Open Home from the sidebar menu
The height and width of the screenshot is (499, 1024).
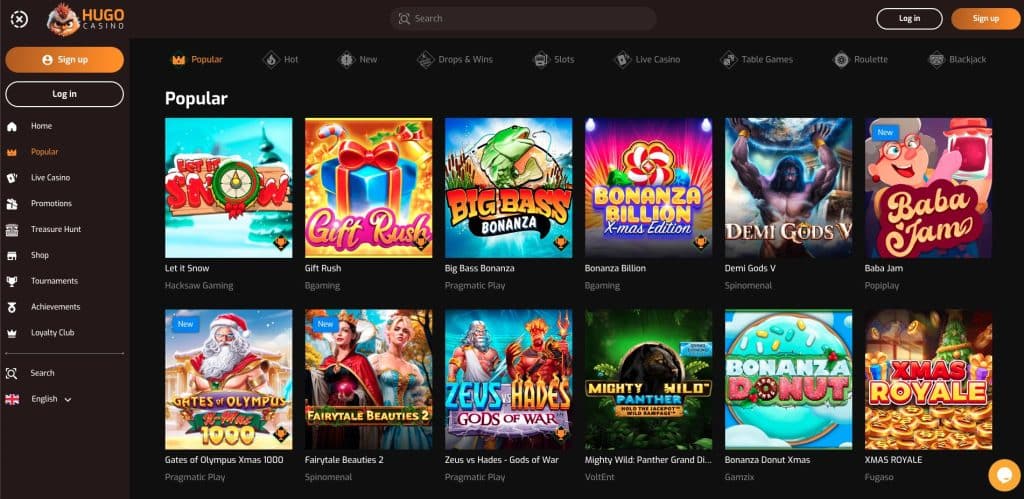[x=42, y=126]
